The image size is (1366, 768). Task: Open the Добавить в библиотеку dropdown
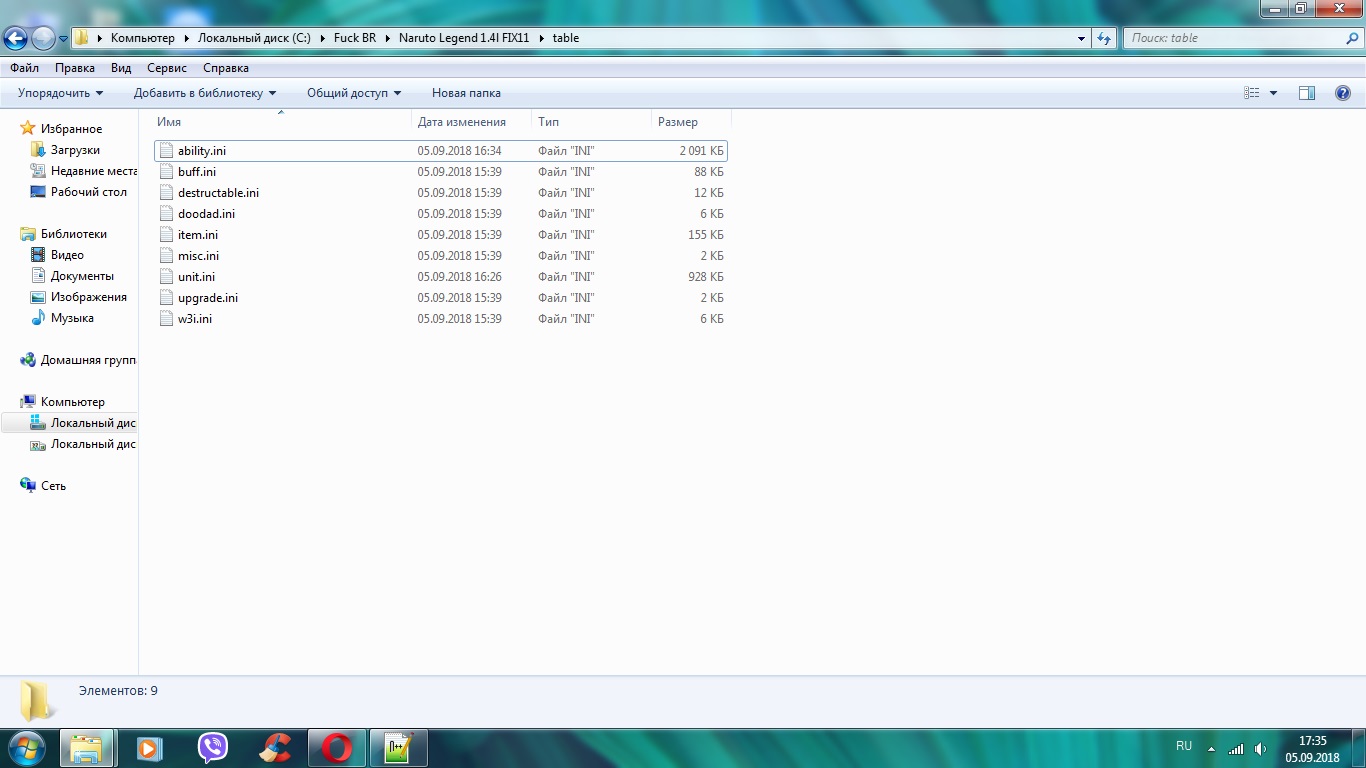tap(205, 93)
